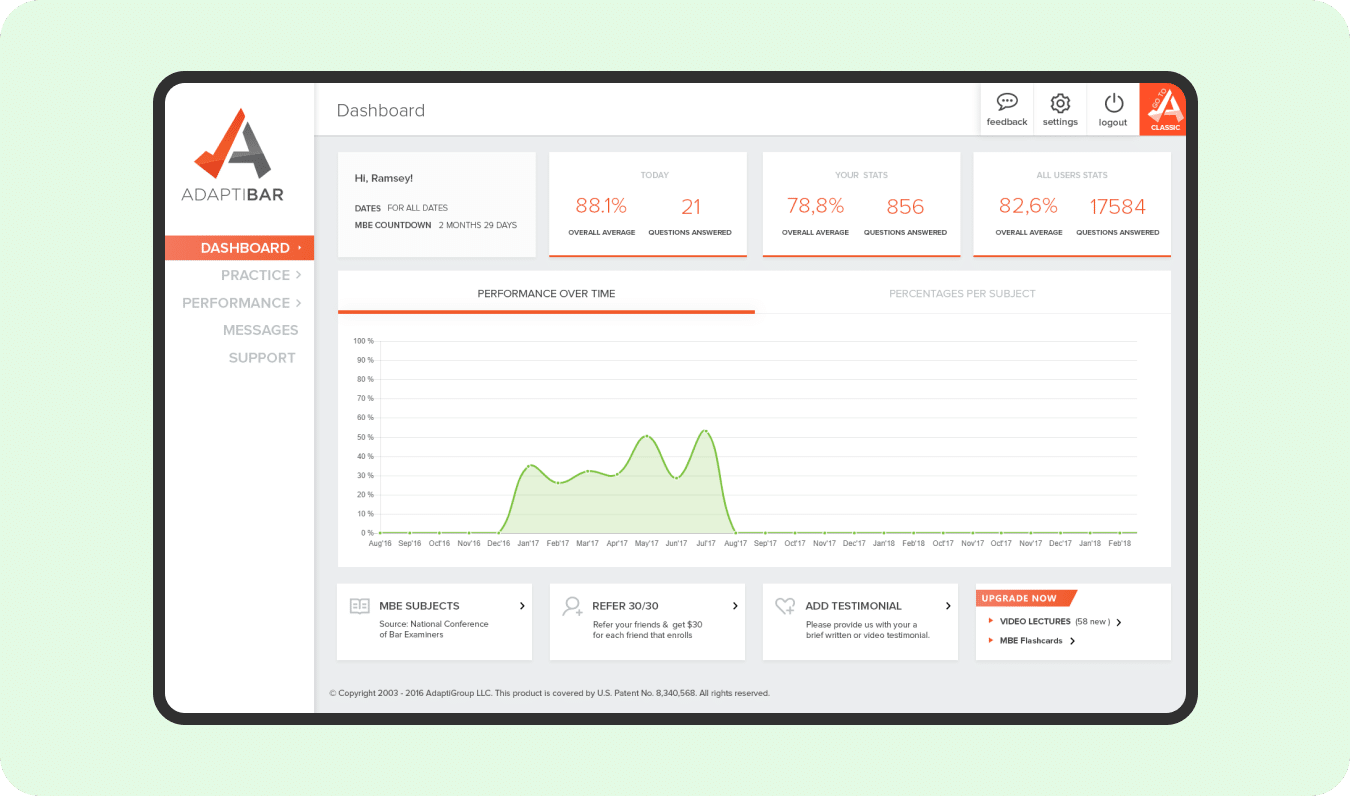
Task: Click the 'FOR ALL DATES' text
Action: coord(418,208)
